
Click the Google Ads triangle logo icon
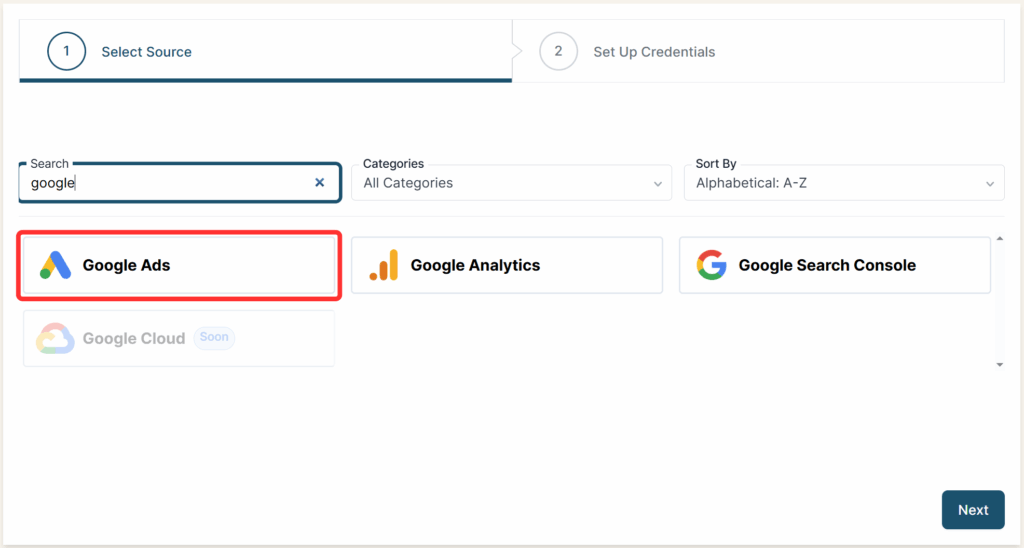[55, 265]
